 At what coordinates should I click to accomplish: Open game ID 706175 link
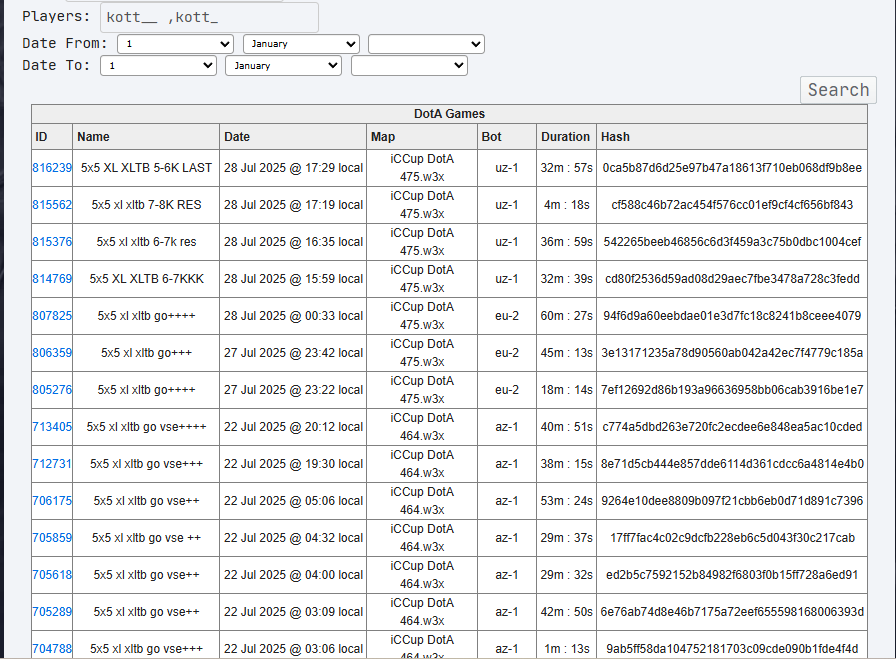pyautogui.click(x=52, y=501)
